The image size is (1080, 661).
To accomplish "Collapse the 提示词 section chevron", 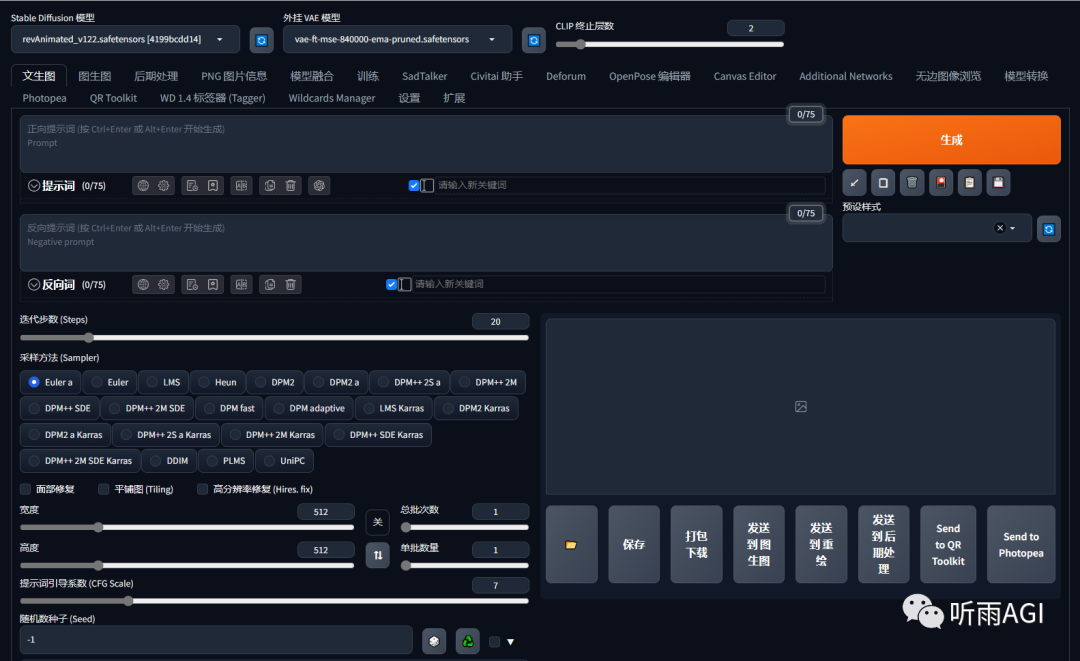I will pos(34,186).
